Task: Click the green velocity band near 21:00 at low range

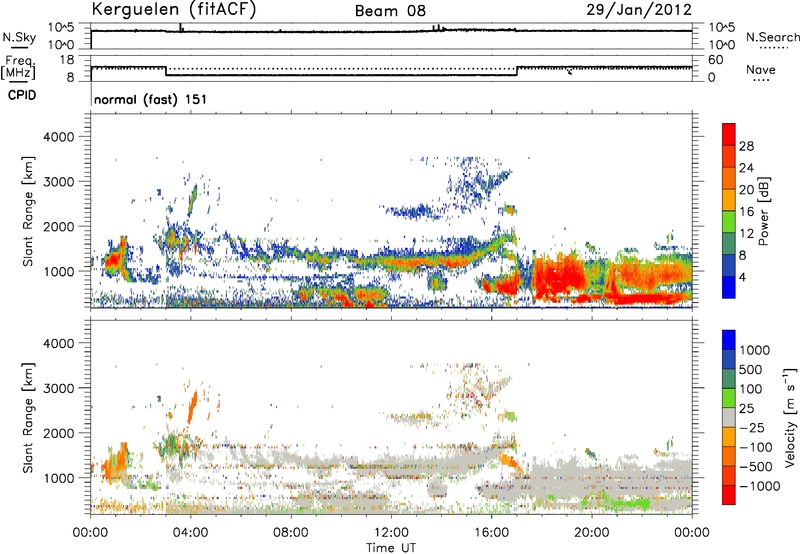Action: [629, 504]
